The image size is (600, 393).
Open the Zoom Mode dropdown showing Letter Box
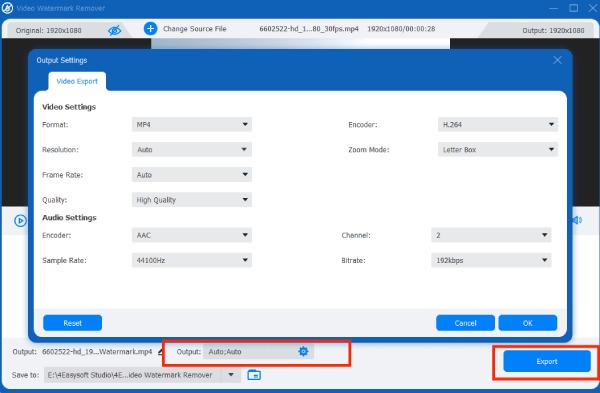click(497, 150)
